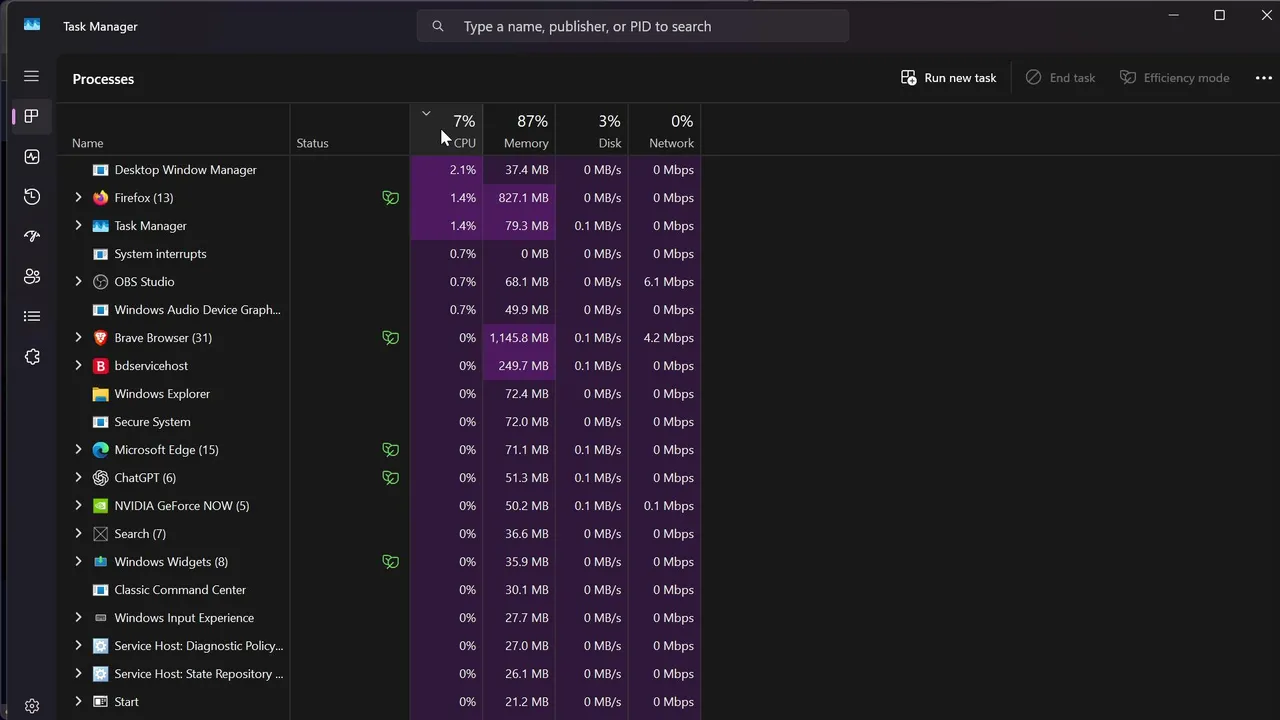This screenshot has height=720, width=1280.
Task: Expand the Microsoft Edge (15) group
Action: [78, 450]
